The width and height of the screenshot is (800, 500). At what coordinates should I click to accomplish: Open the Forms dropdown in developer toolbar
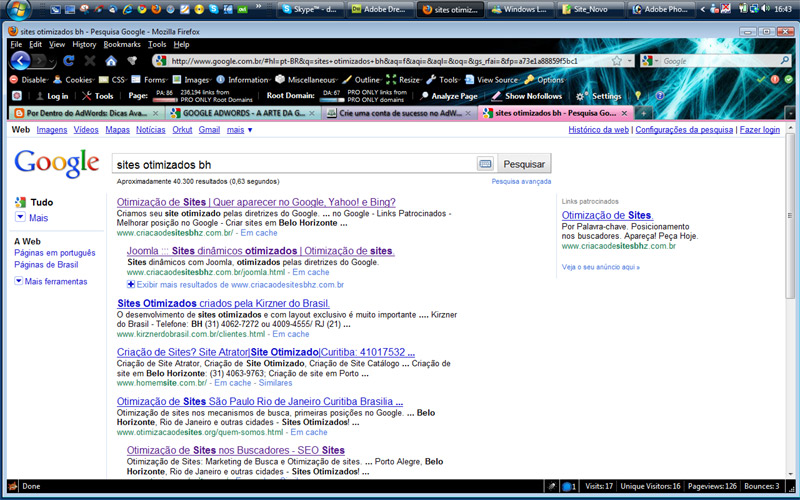(x=150, y=80)
